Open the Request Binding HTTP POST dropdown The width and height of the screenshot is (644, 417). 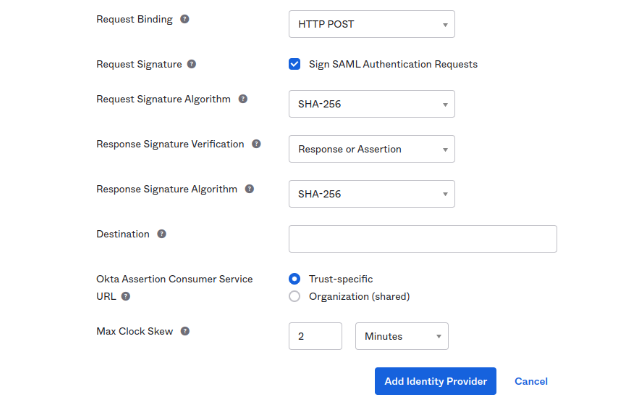[x=371, y=24]
